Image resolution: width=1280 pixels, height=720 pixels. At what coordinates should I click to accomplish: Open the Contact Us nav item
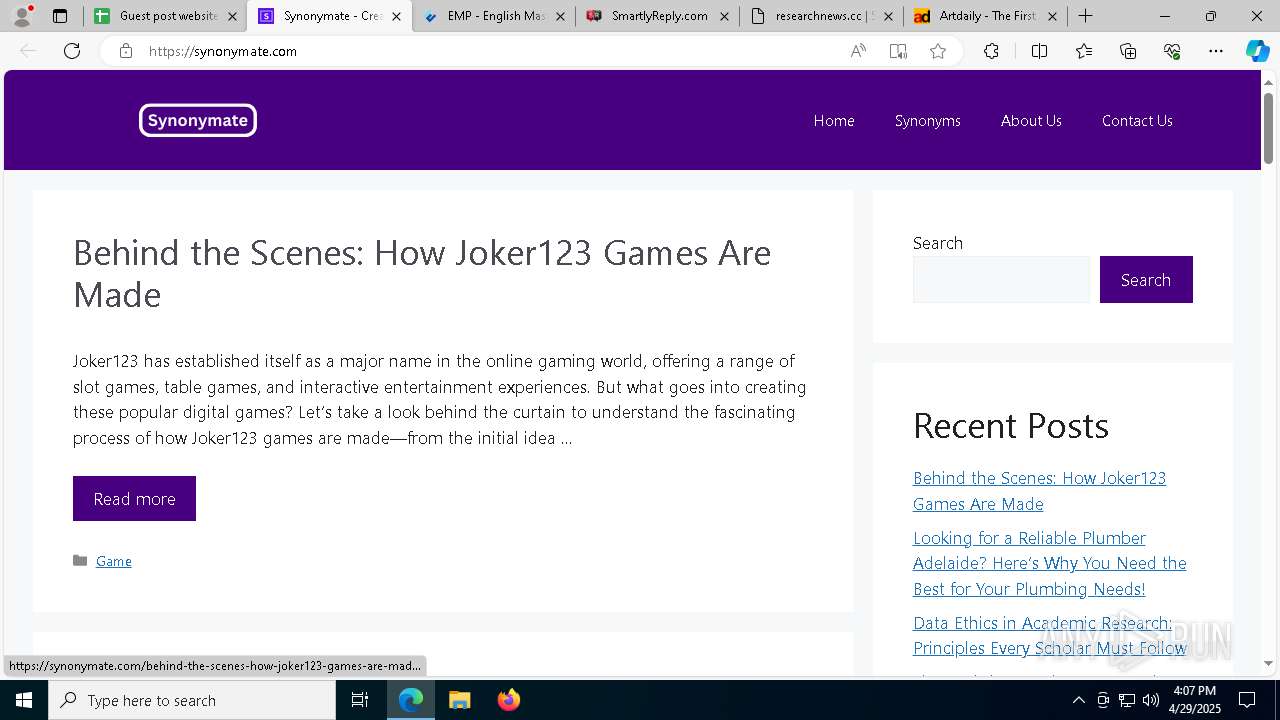[x=1137, y=120]
